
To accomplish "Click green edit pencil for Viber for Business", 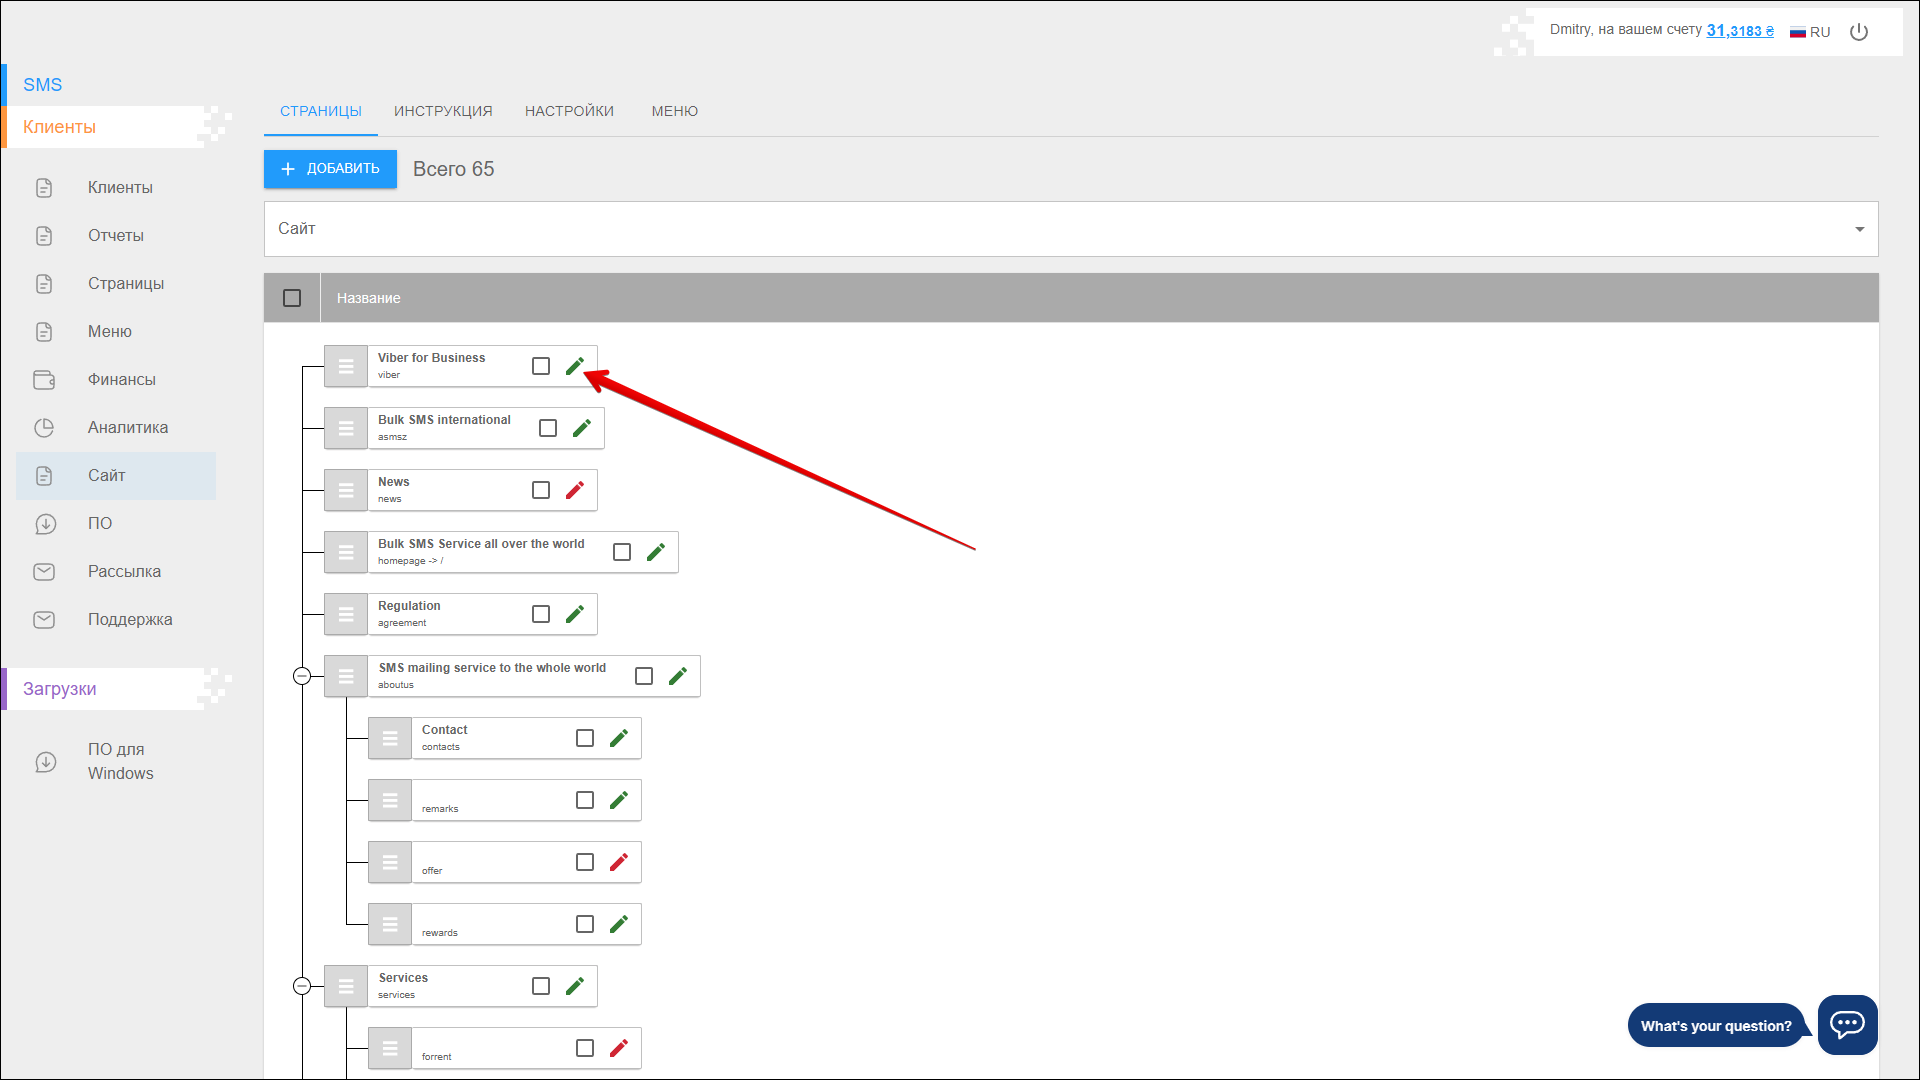I will pyautogui.click(x=574, y=367).
